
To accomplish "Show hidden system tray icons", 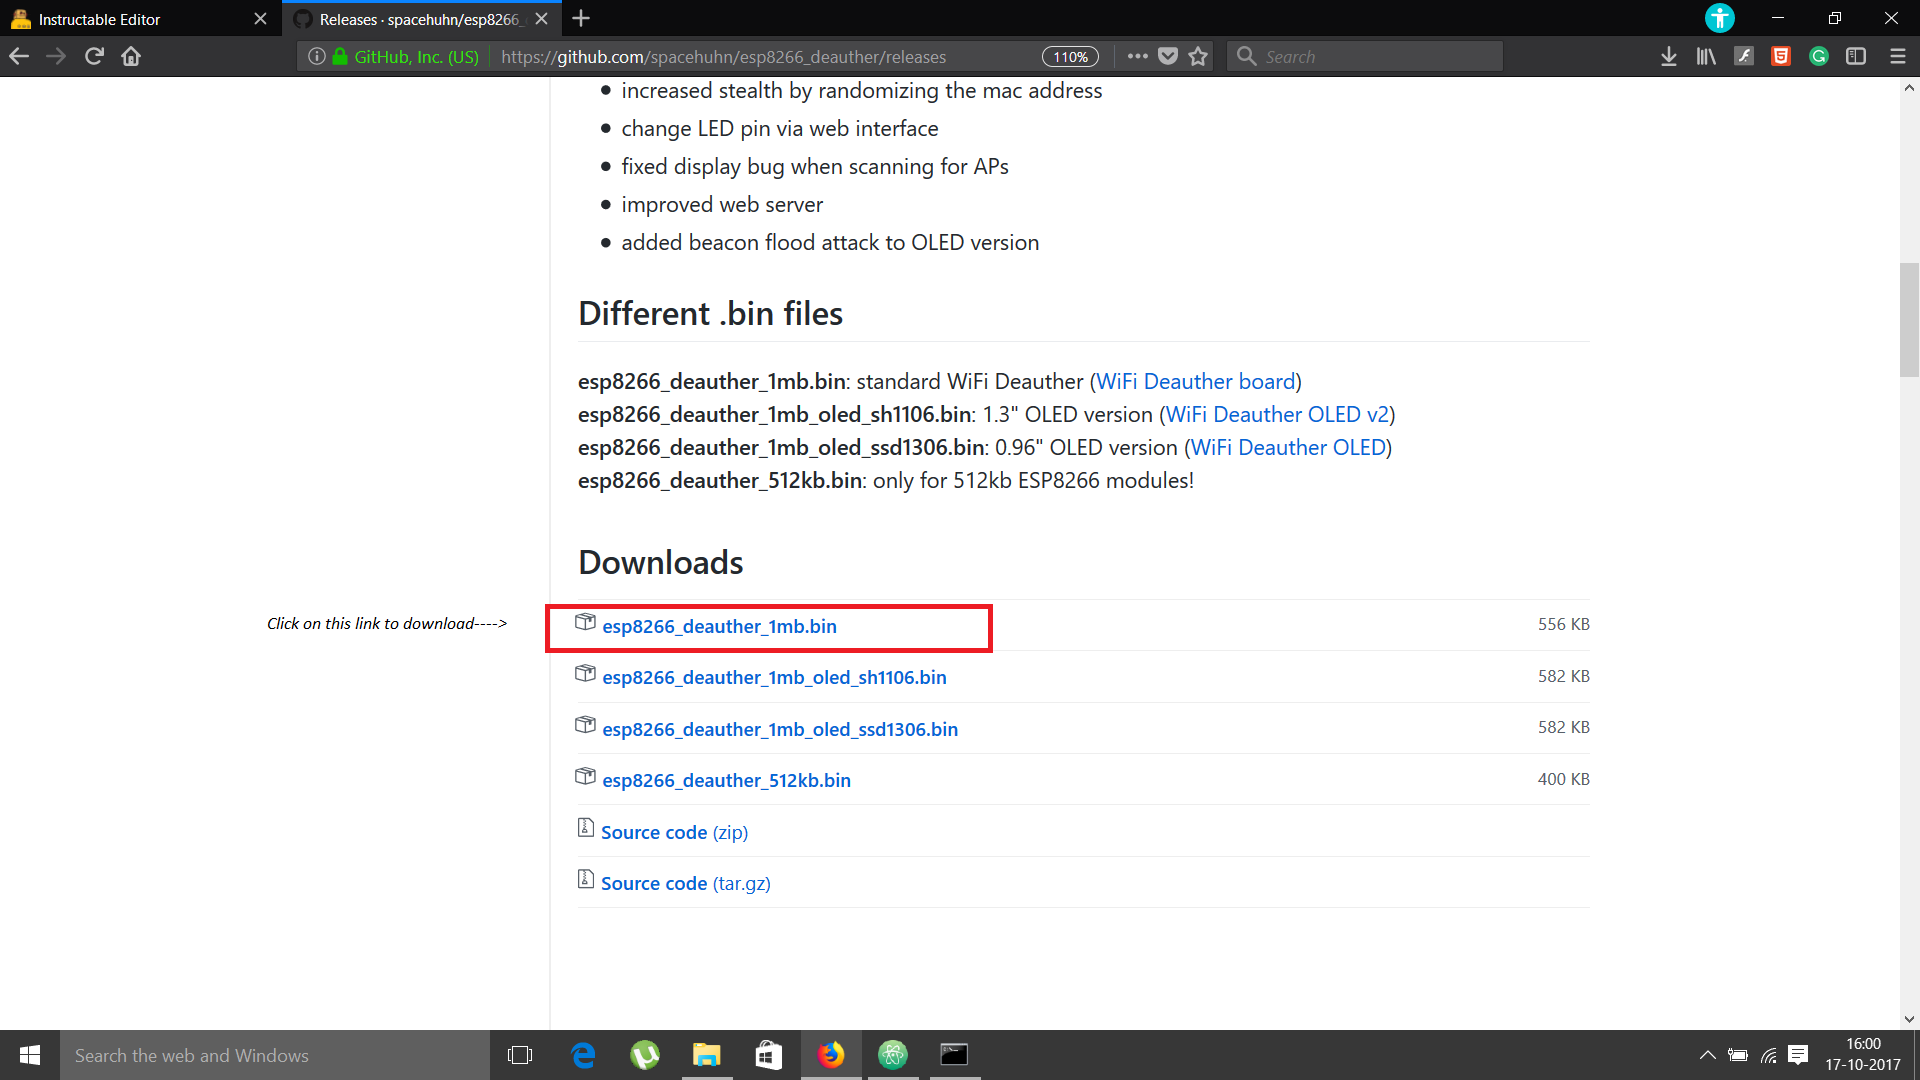I will click(1707, 1055).
